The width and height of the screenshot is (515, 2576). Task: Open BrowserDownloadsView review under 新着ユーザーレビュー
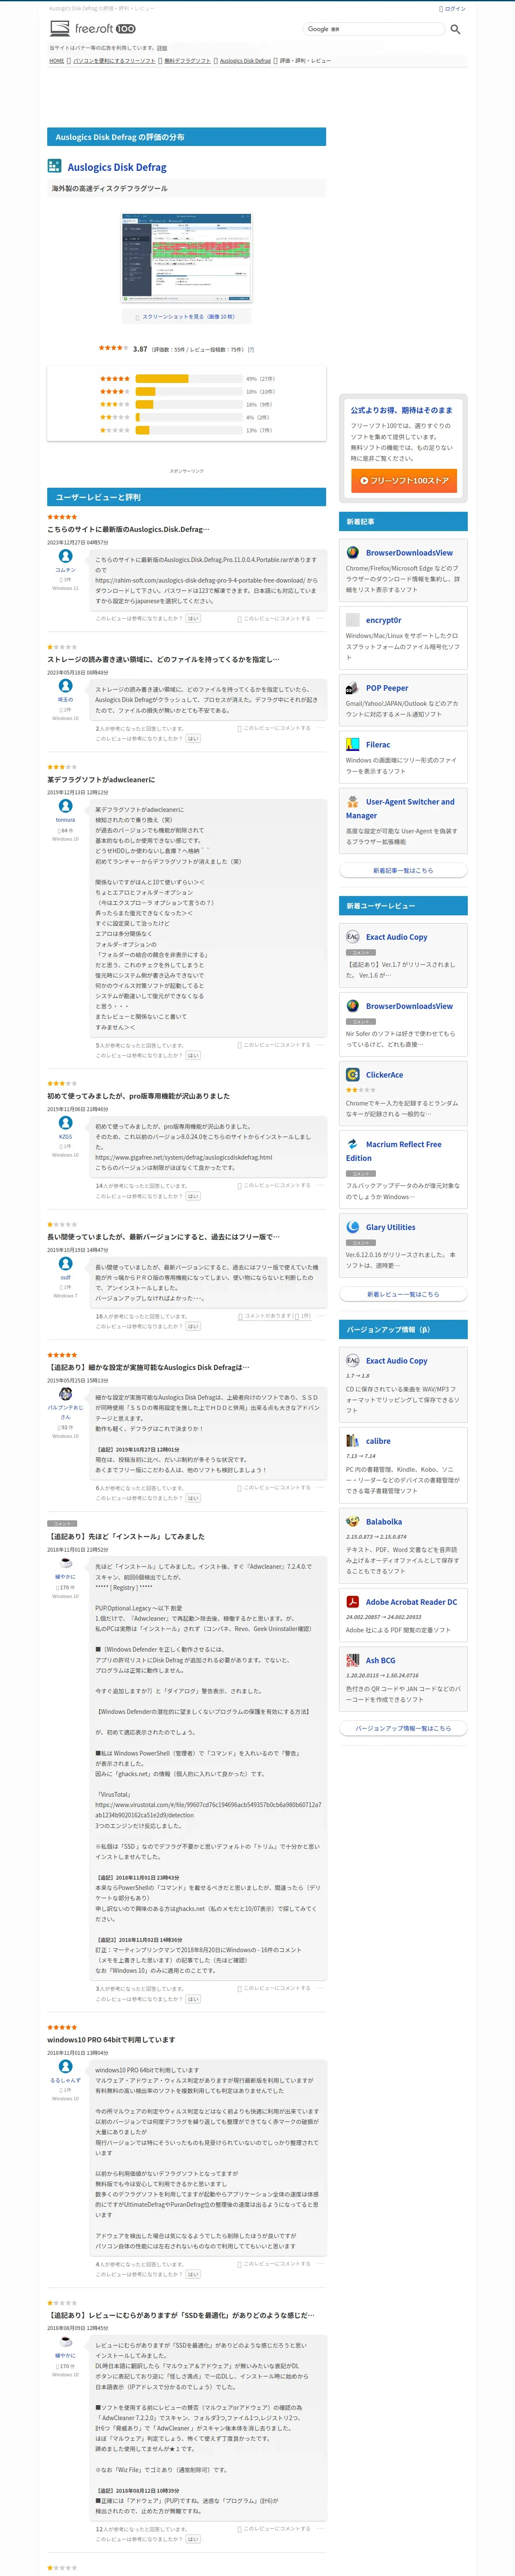(409, 1006)
